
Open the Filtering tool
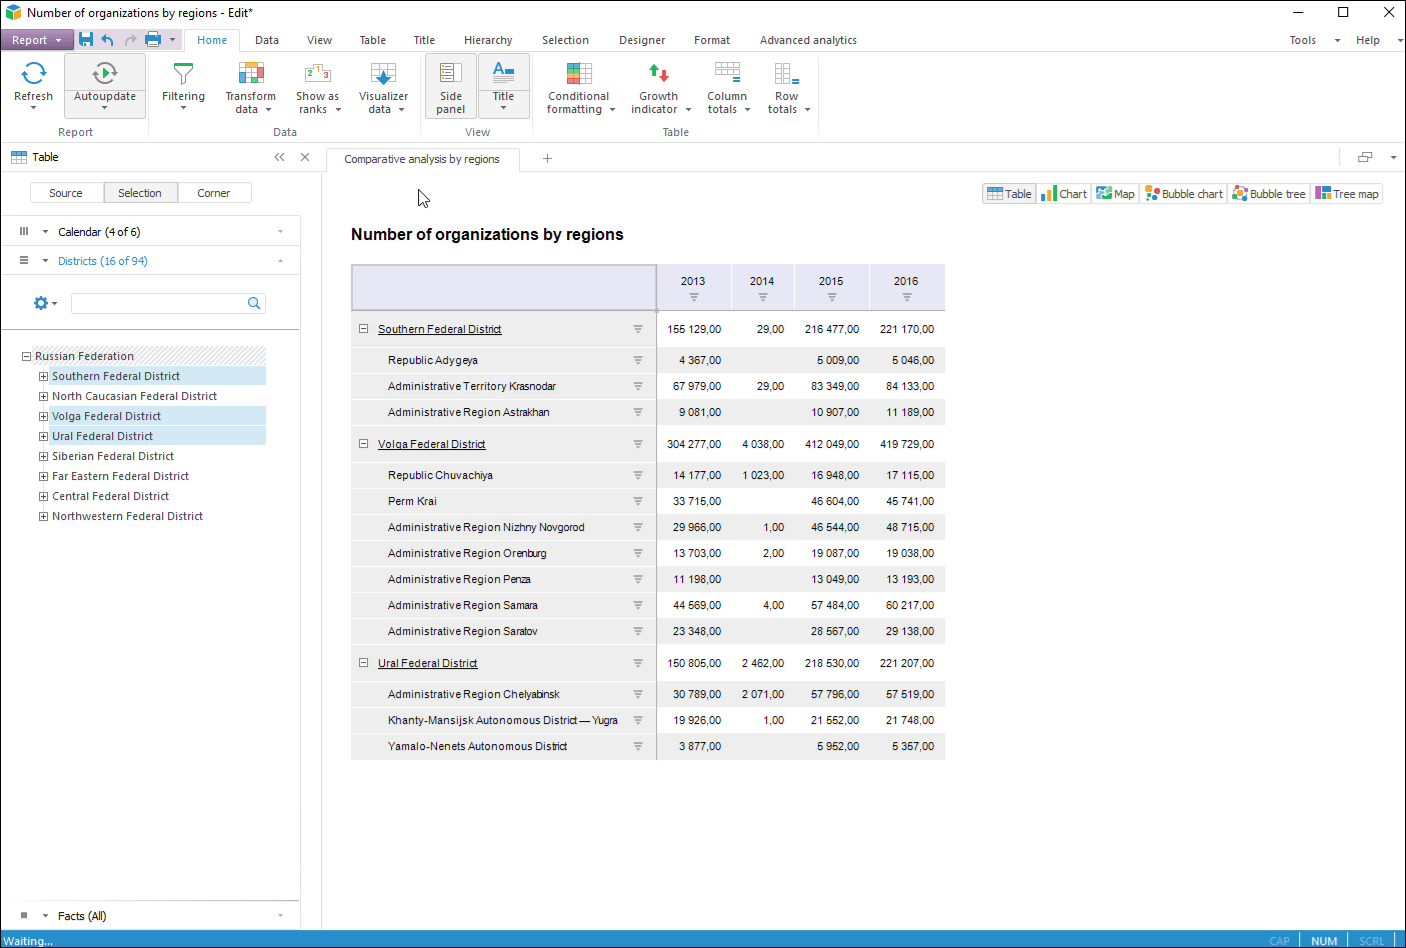[183, 75]
